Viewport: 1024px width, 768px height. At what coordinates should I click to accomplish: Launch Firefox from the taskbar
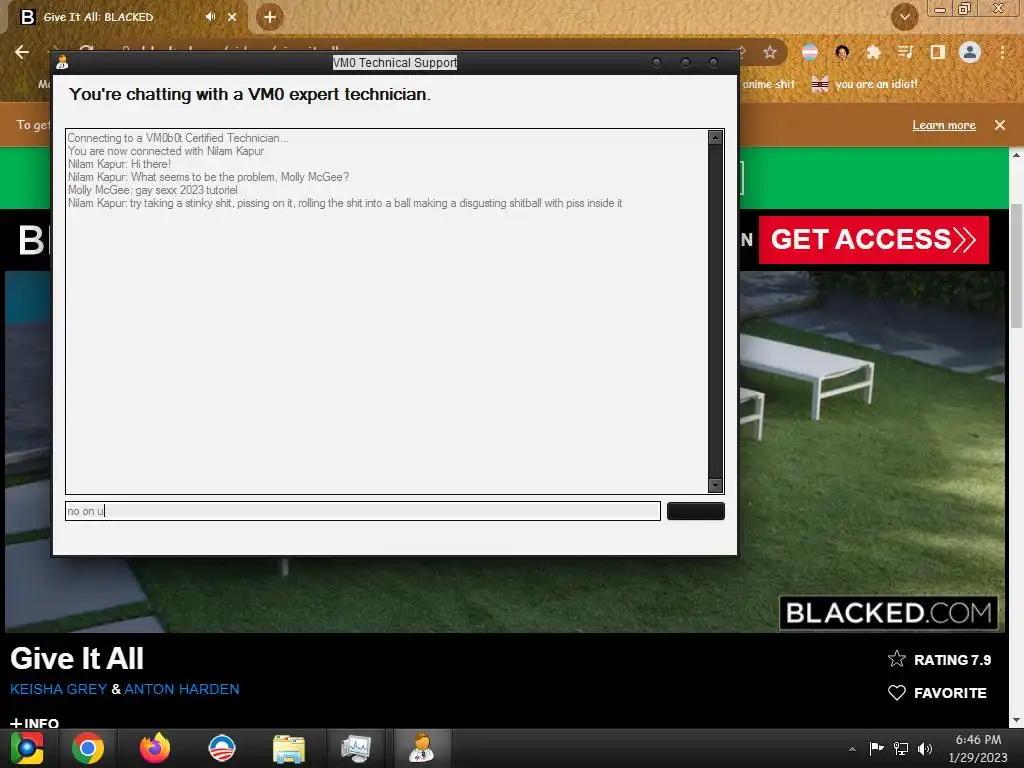[155, 748]
